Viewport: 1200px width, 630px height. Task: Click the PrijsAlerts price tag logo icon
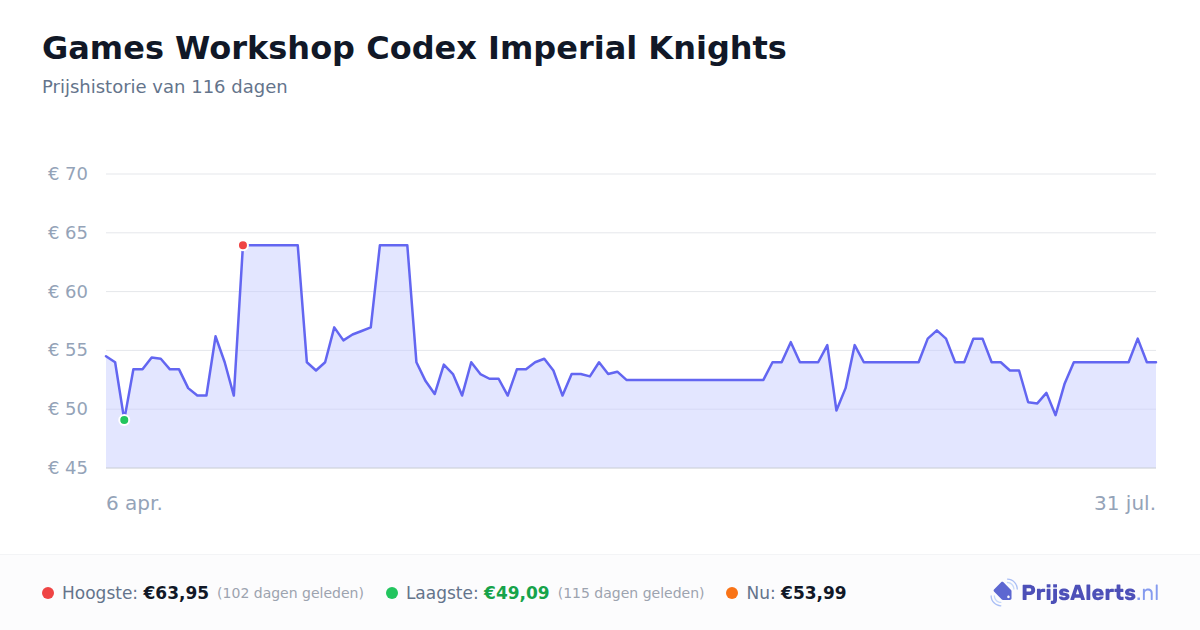pyautogui.click(x=1003, y=593)
